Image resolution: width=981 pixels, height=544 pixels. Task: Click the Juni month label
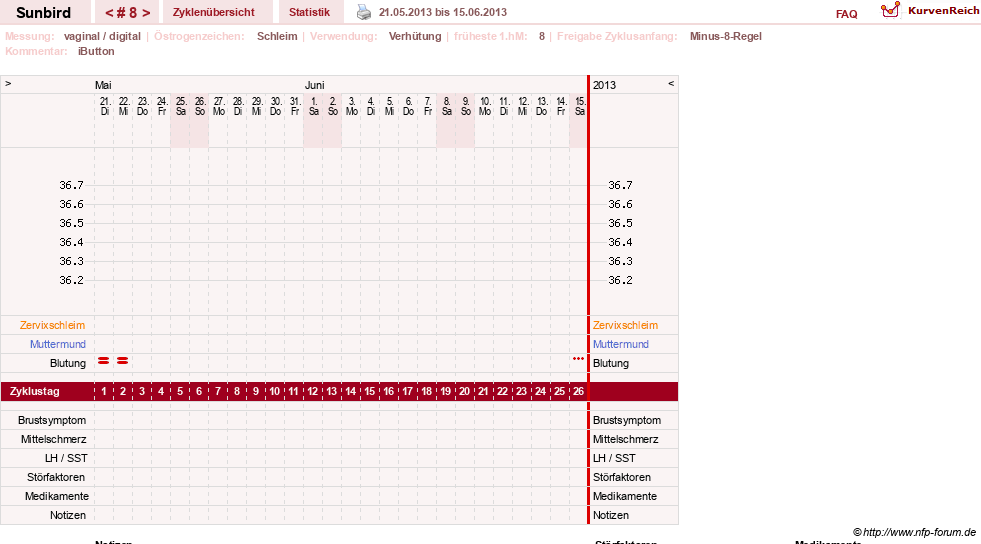click(x=315, y=85)
